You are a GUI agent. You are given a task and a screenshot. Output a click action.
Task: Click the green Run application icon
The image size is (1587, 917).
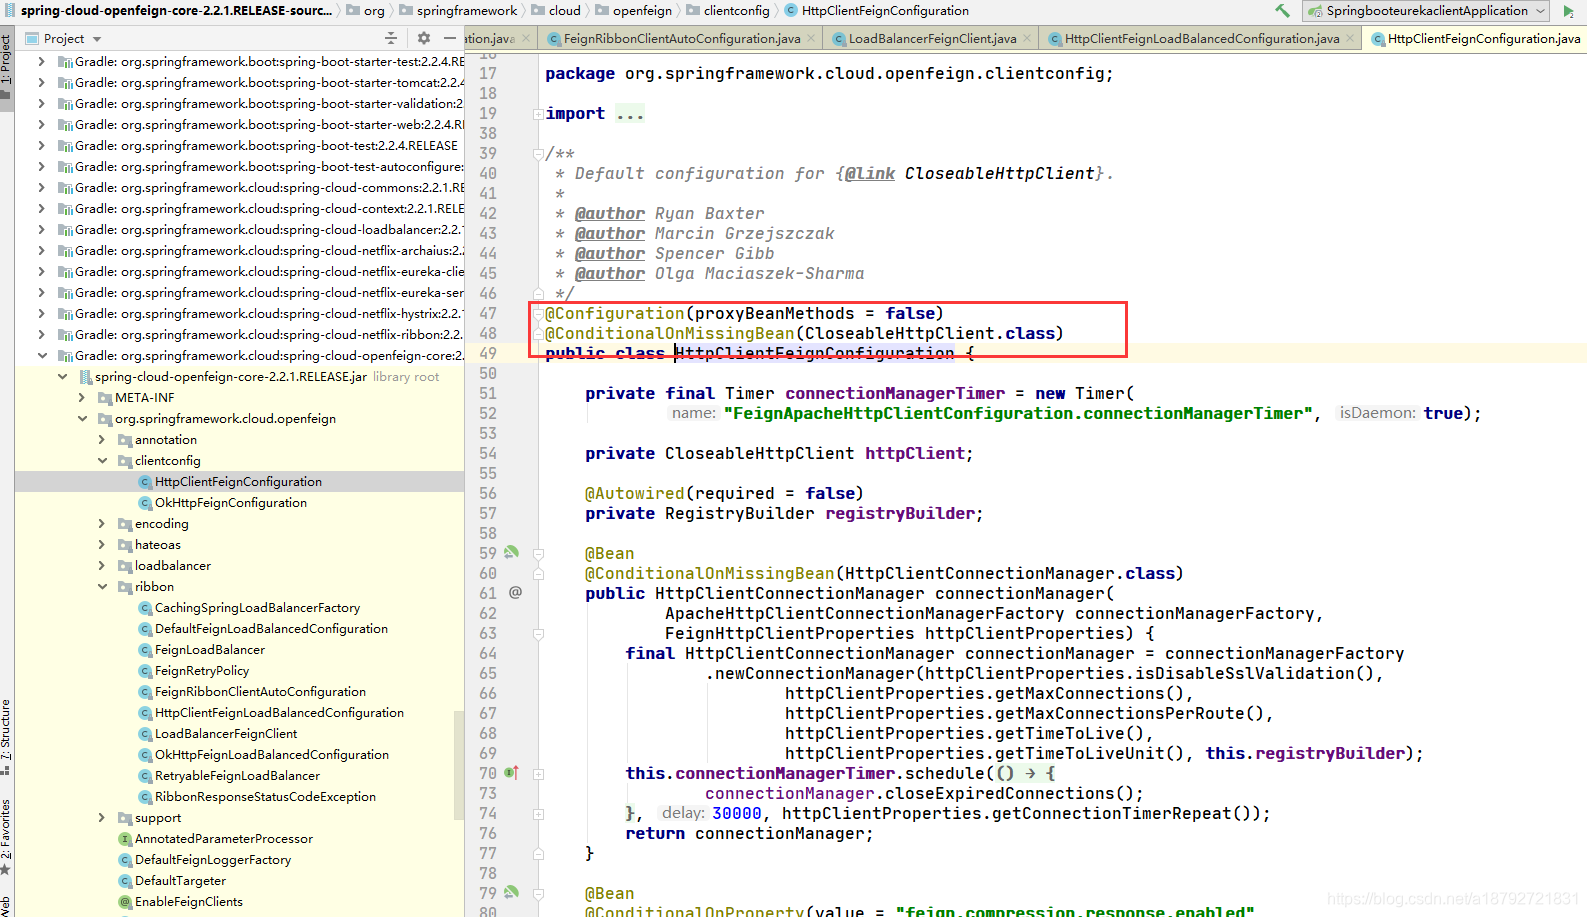(x=1569, y=11)
